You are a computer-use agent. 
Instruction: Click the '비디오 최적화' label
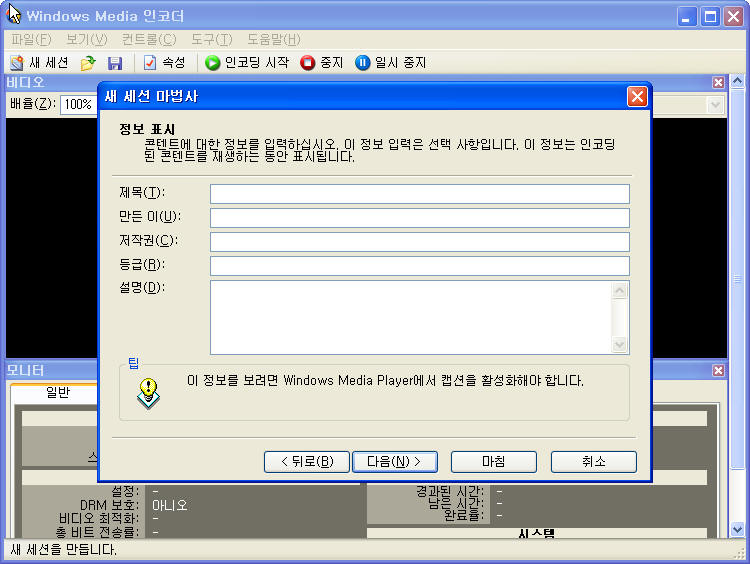(99, 519)
